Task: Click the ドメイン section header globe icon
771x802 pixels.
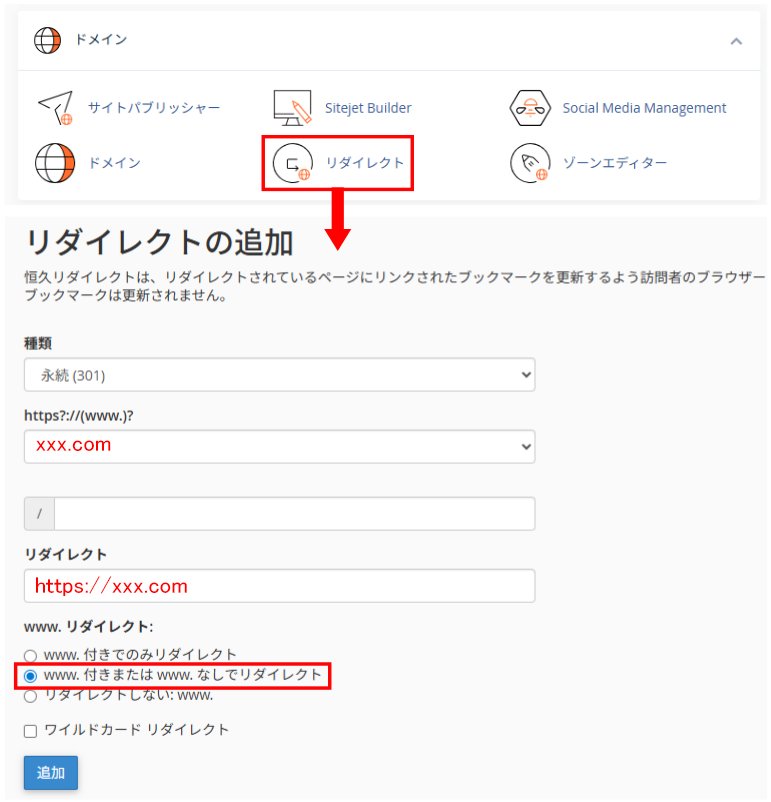Action: [48, 40]
